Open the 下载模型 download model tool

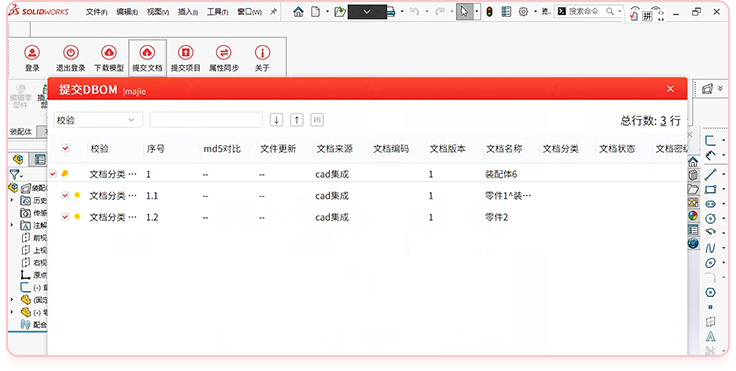[x=109, y=53]
